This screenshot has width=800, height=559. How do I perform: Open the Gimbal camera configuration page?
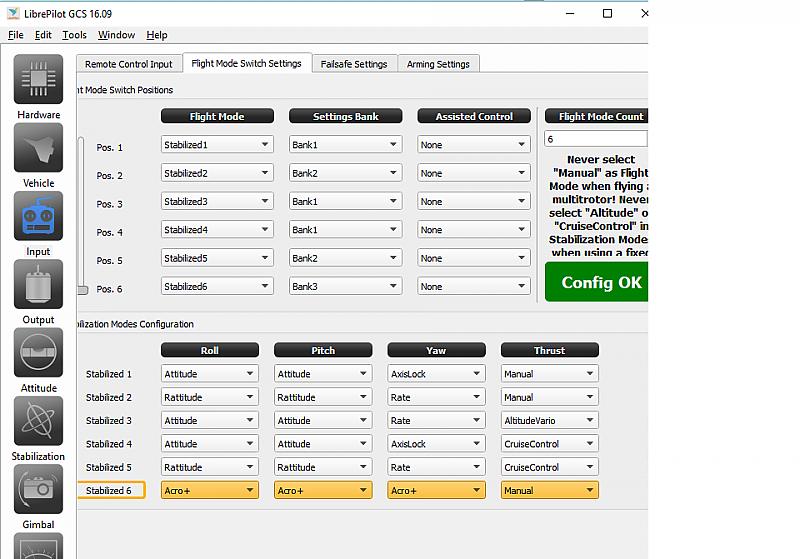click(x=38, y=490)
